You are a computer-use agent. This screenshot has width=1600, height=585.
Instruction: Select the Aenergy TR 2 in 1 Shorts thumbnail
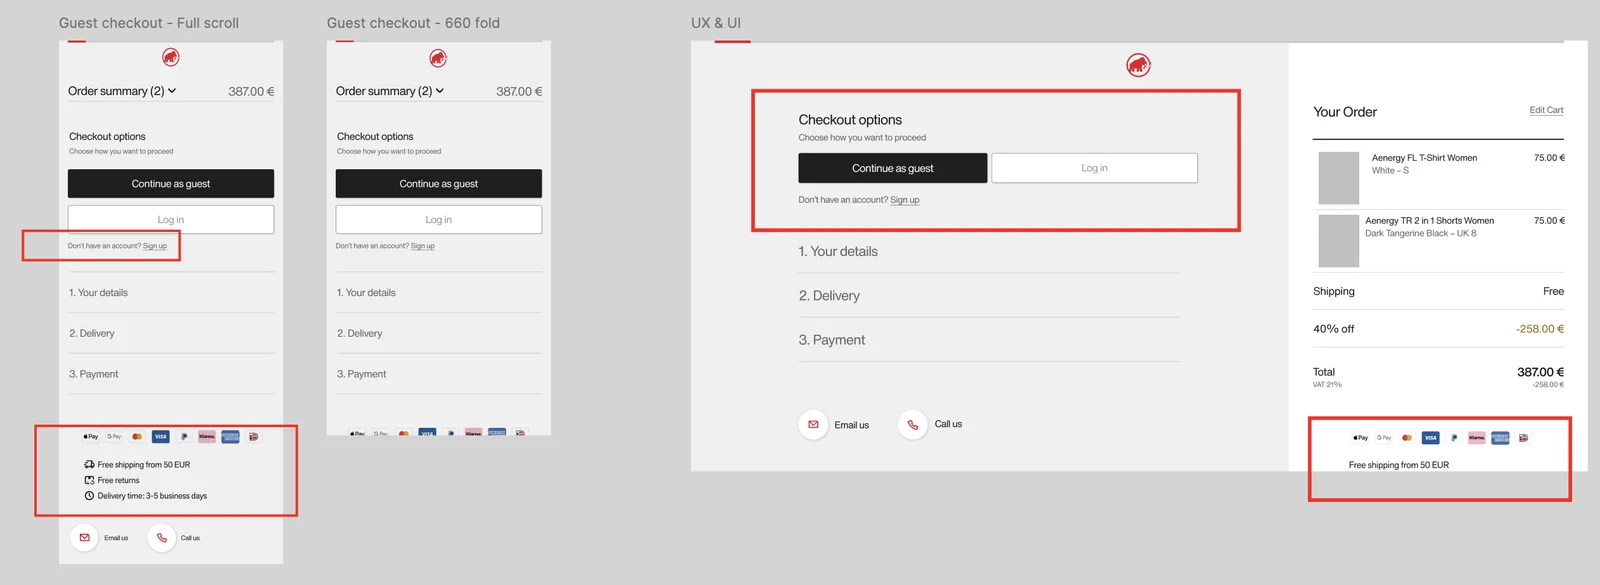1339,241
